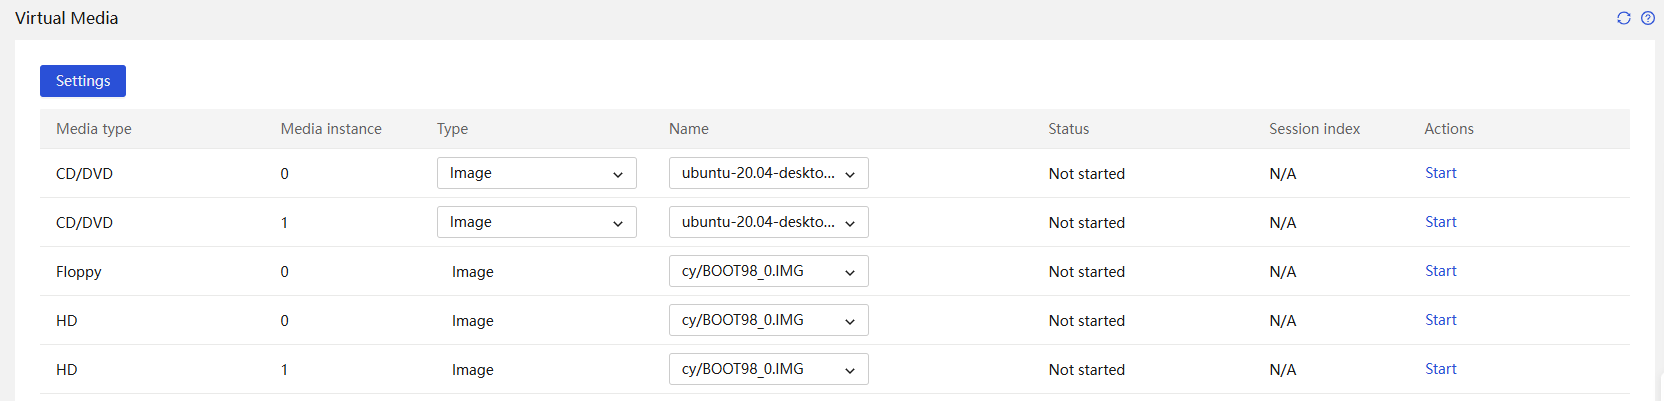Click the Virtual Media page title
1664x401 pixels.
[67, 18]
